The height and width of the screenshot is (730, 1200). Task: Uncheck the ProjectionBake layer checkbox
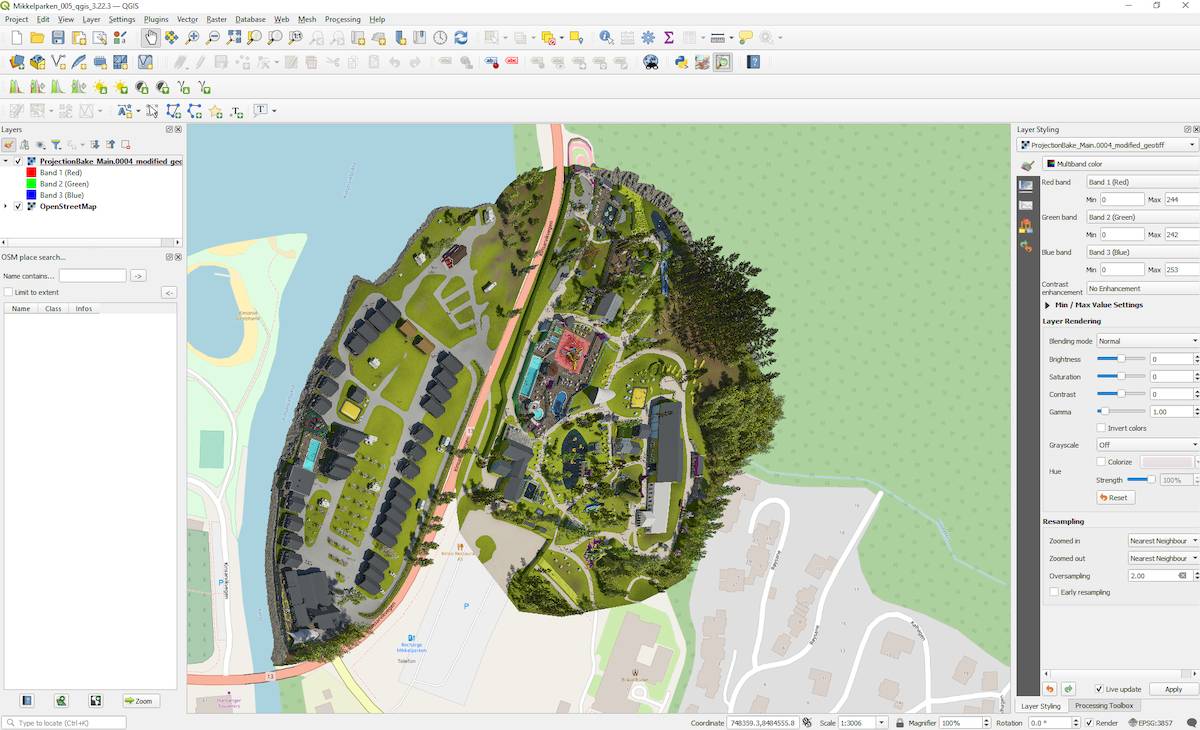(x=18, y=161)
